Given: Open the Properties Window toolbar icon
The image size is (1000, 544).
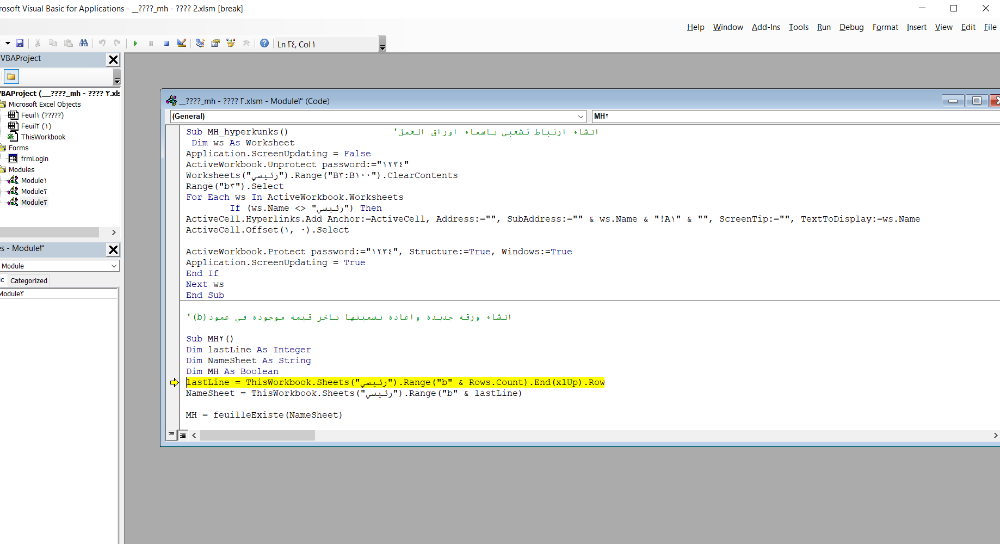Looking at the screenshot, I should tap(216, 43).
